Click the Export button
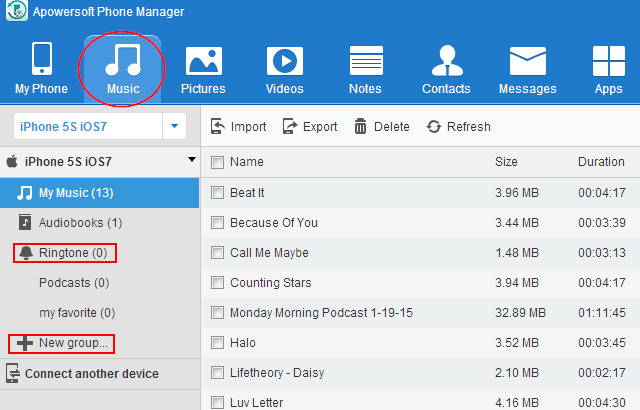 point(310,127)
